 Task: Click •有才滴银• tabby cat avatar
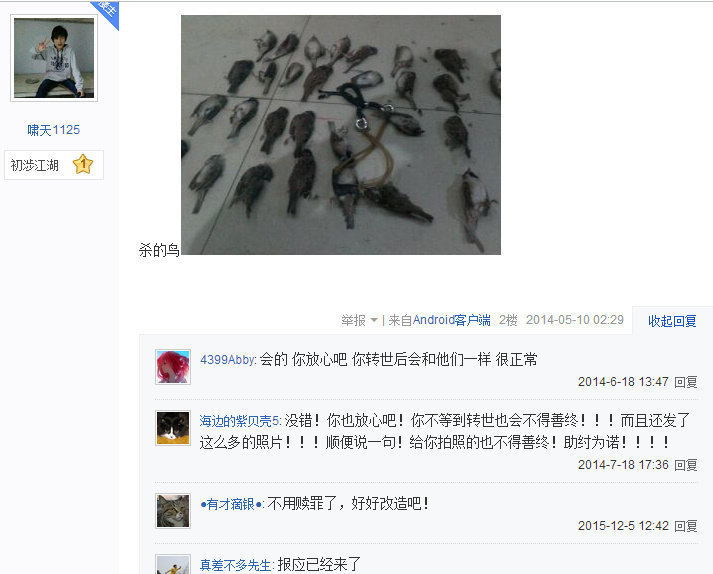[173, 511]
